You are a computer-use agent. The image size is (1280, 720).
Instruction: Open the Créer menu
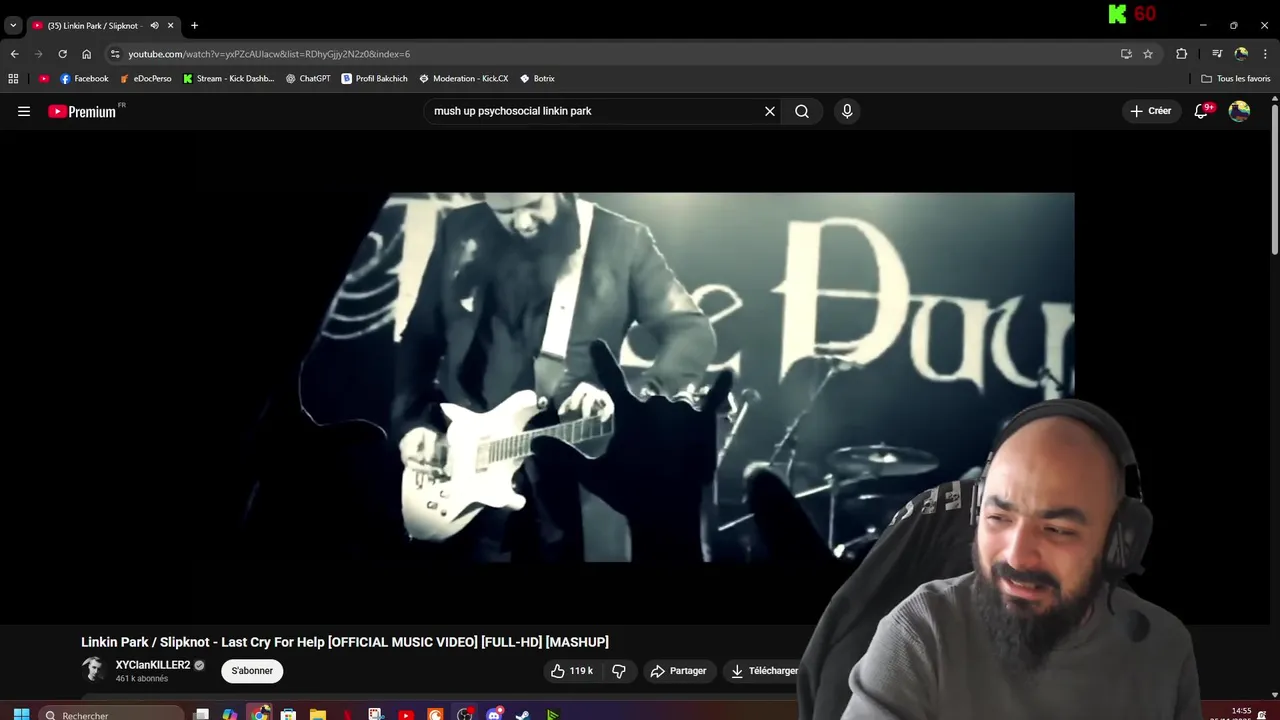pyautogui.click(x=1150, y=111)
